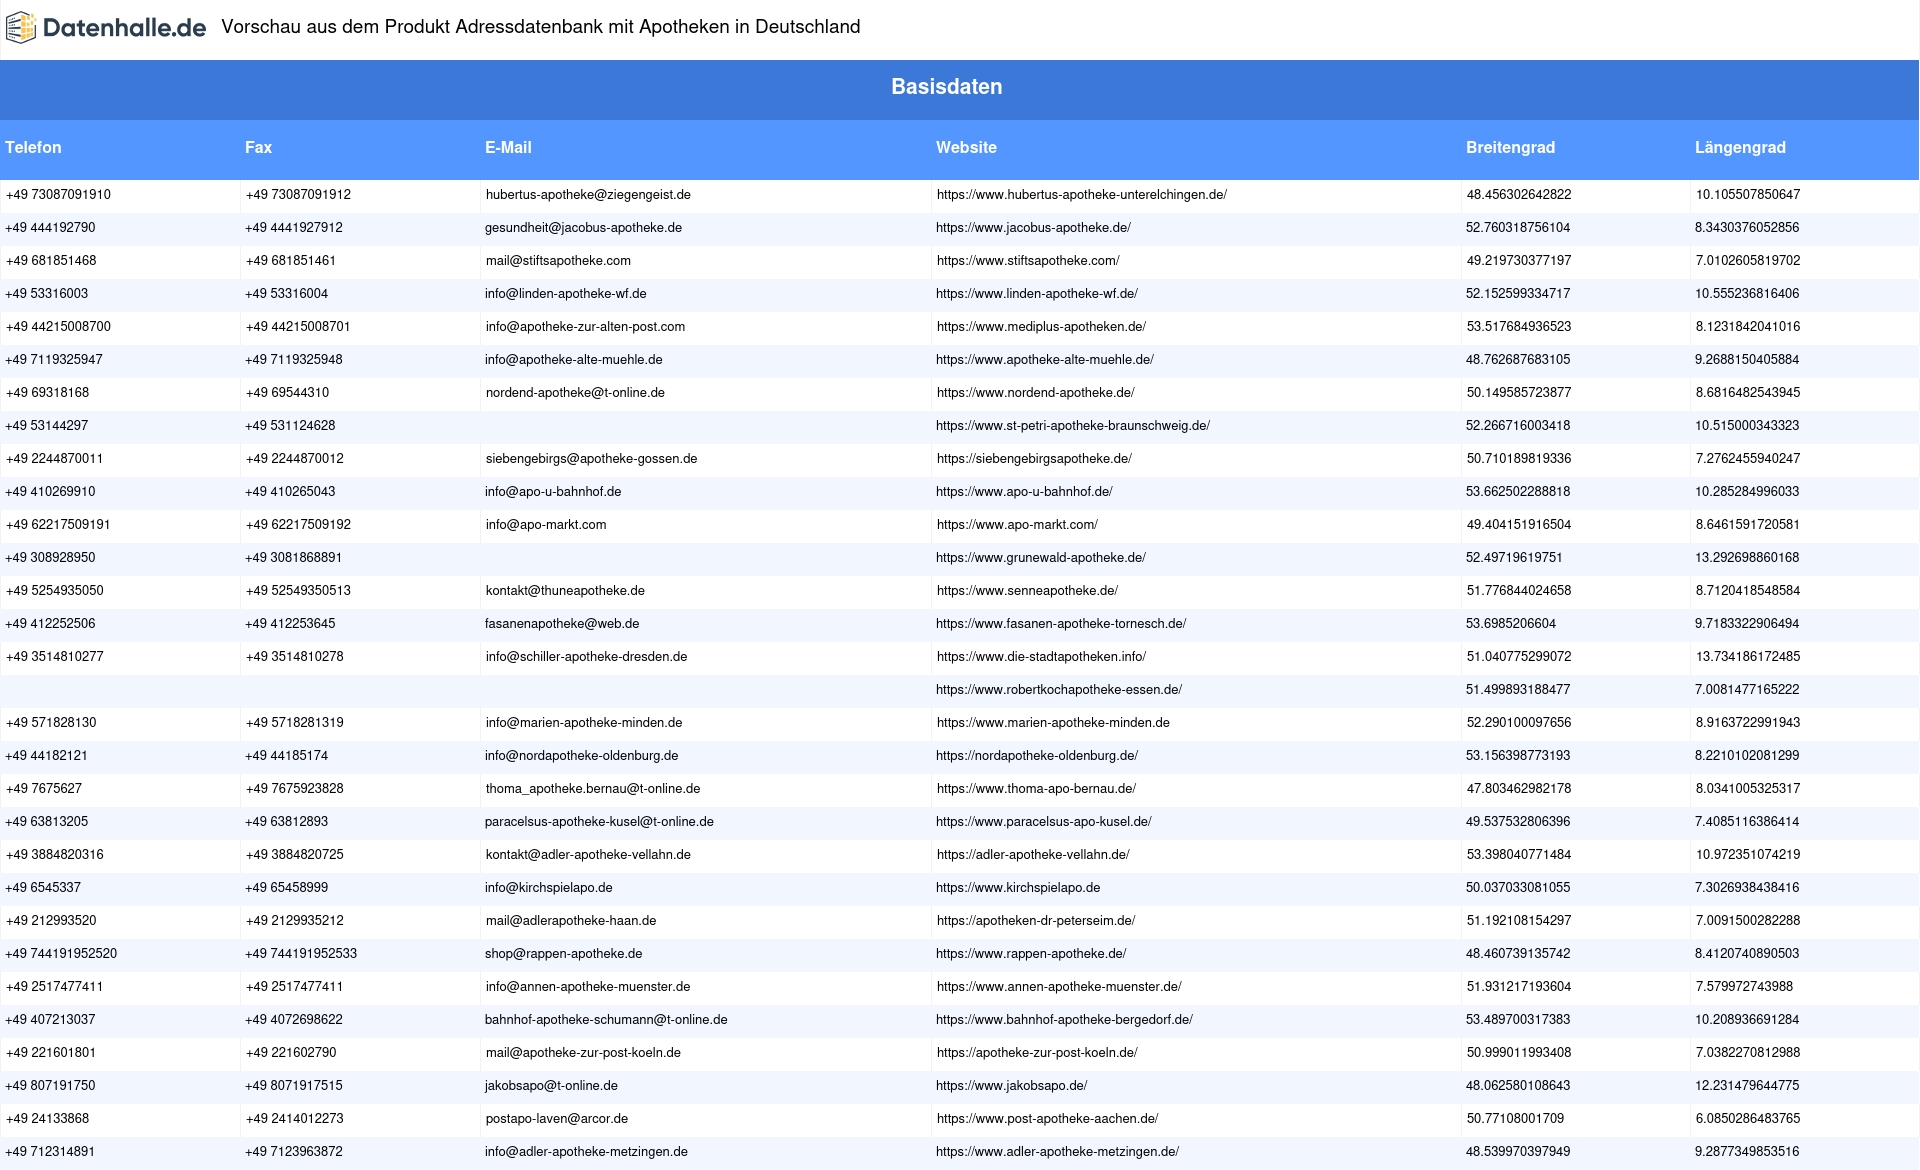Click email shop@rappen-apotheke.de
The image size is (1920, 1170).
coord(563,954)
